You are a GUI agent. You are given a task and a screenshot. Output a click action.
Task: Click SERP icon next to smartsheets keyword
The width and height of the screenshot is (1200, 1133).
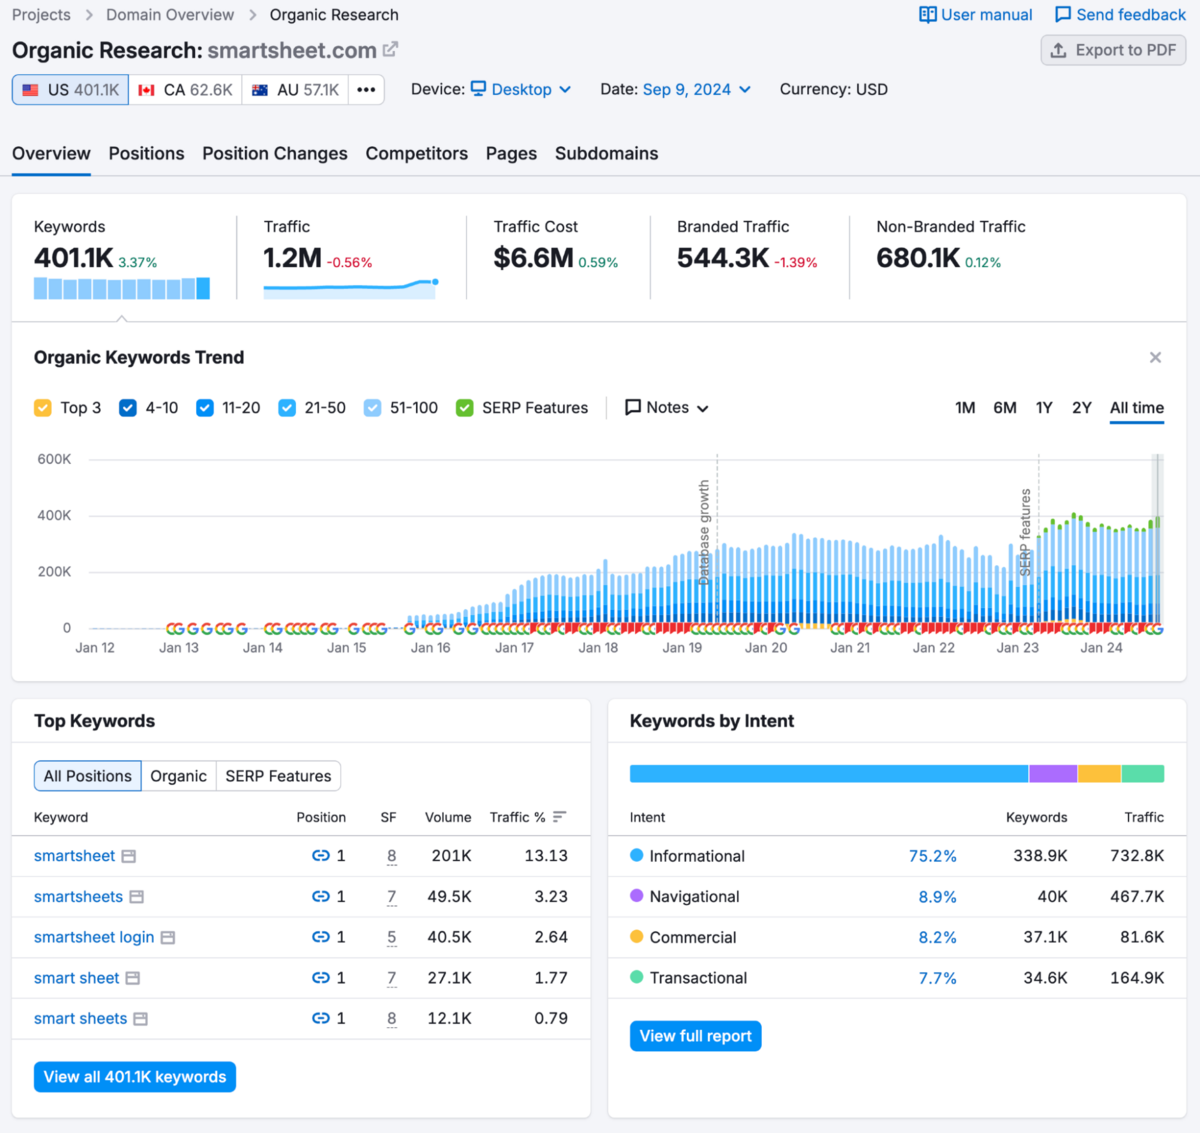(137, 897)
